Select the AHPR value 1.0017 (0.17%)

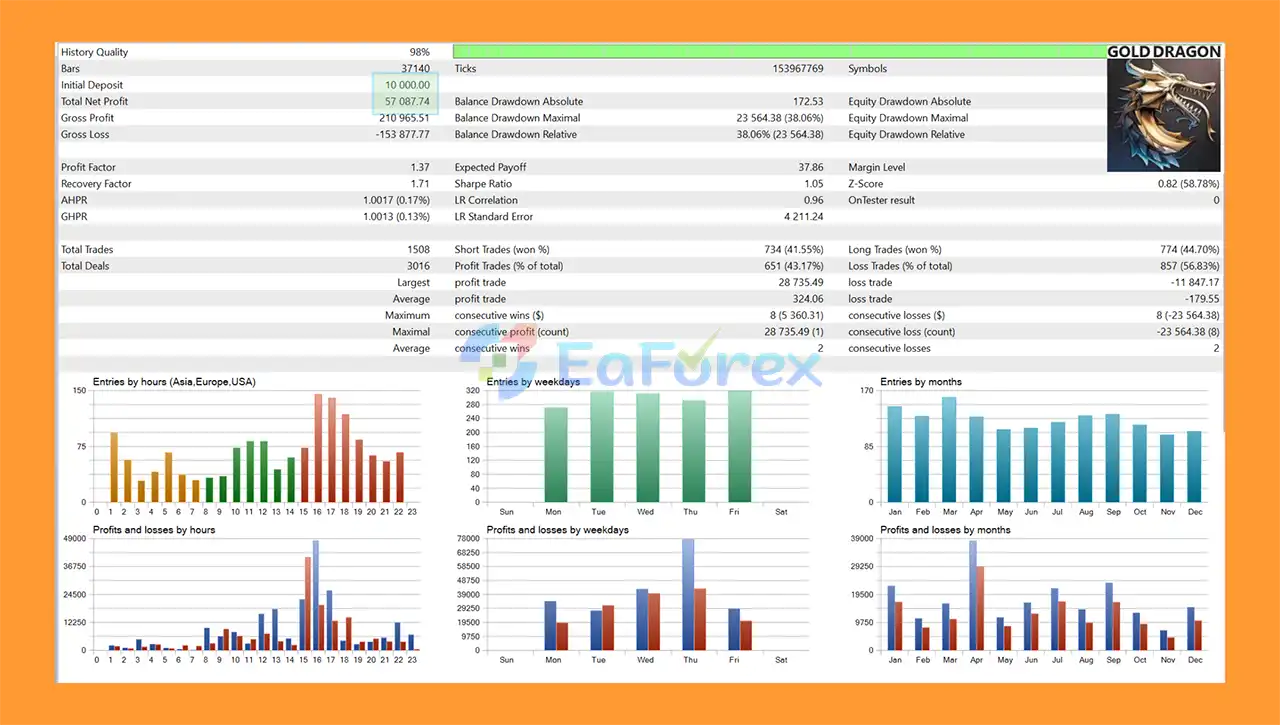point(397,200)
